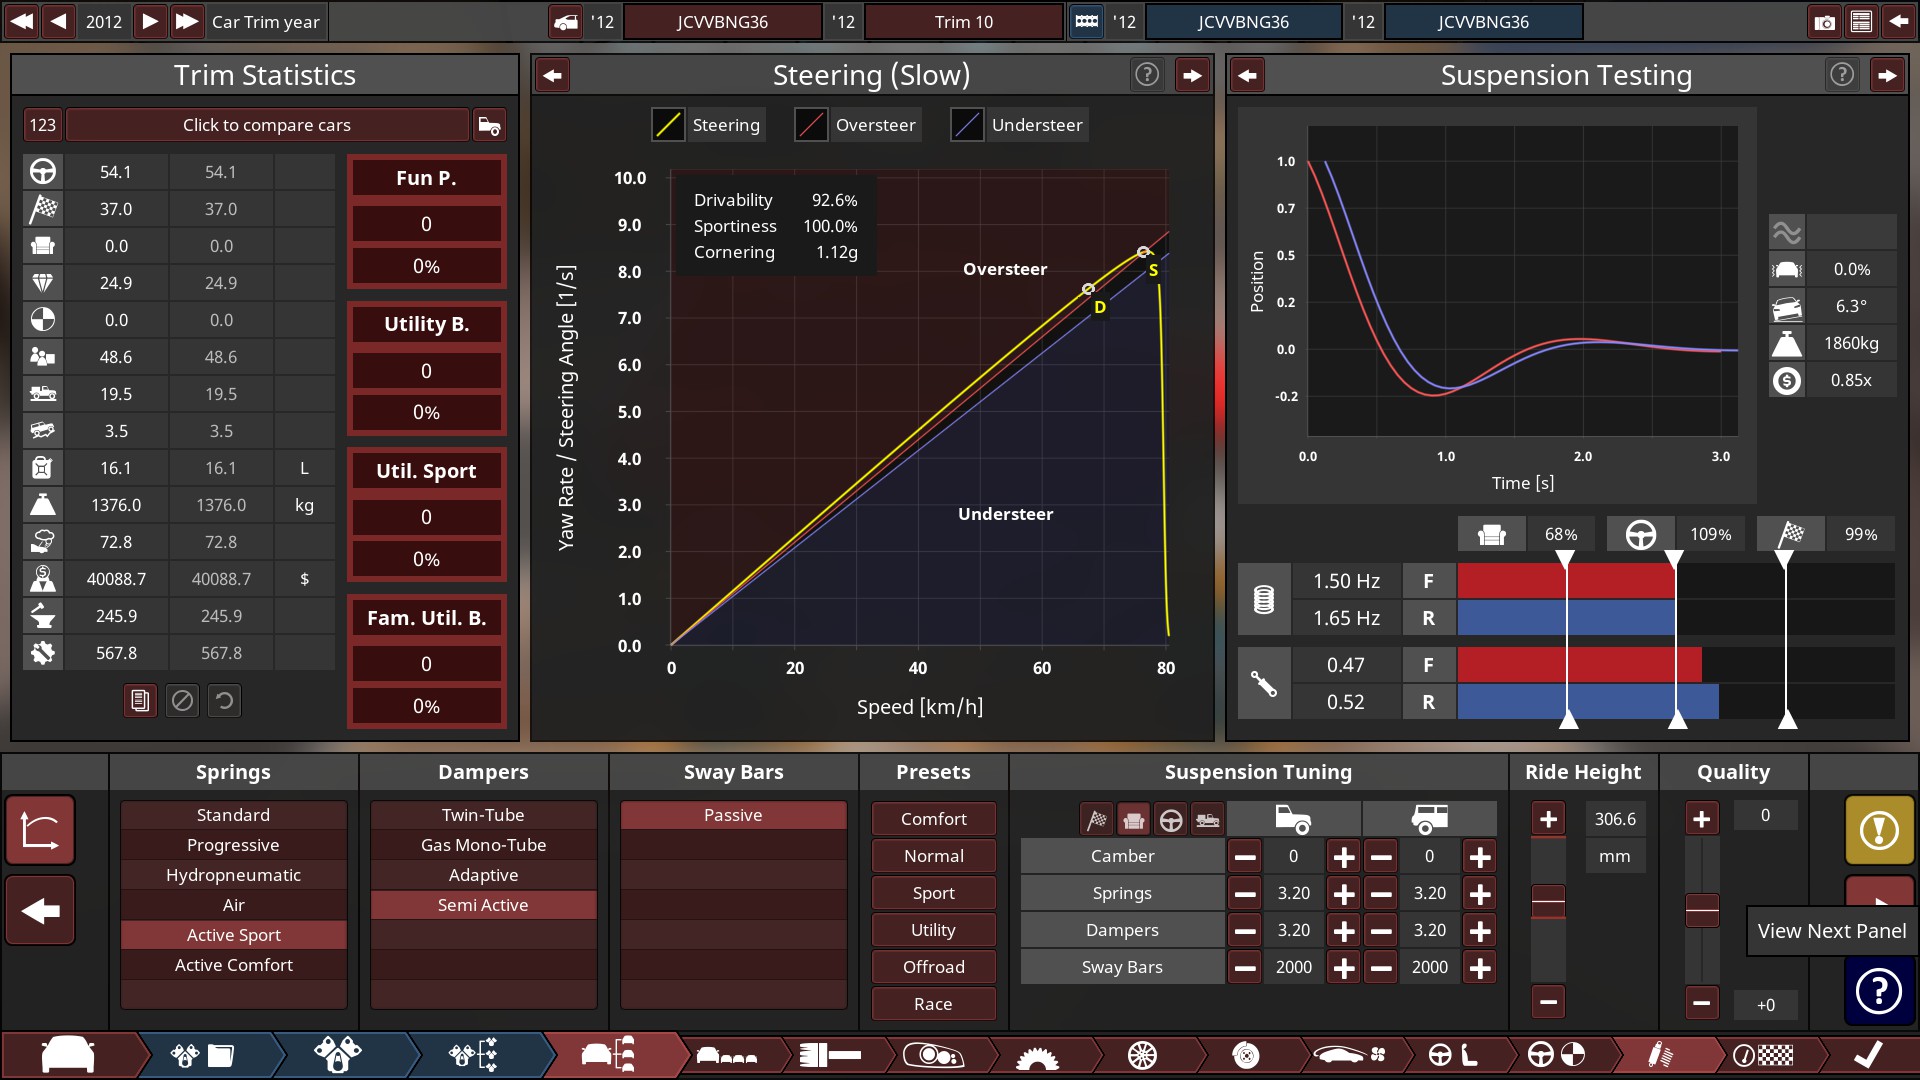
Task: Toggle the Oversteer legend line
Action: pyautogui.click(x=811, y=125)
